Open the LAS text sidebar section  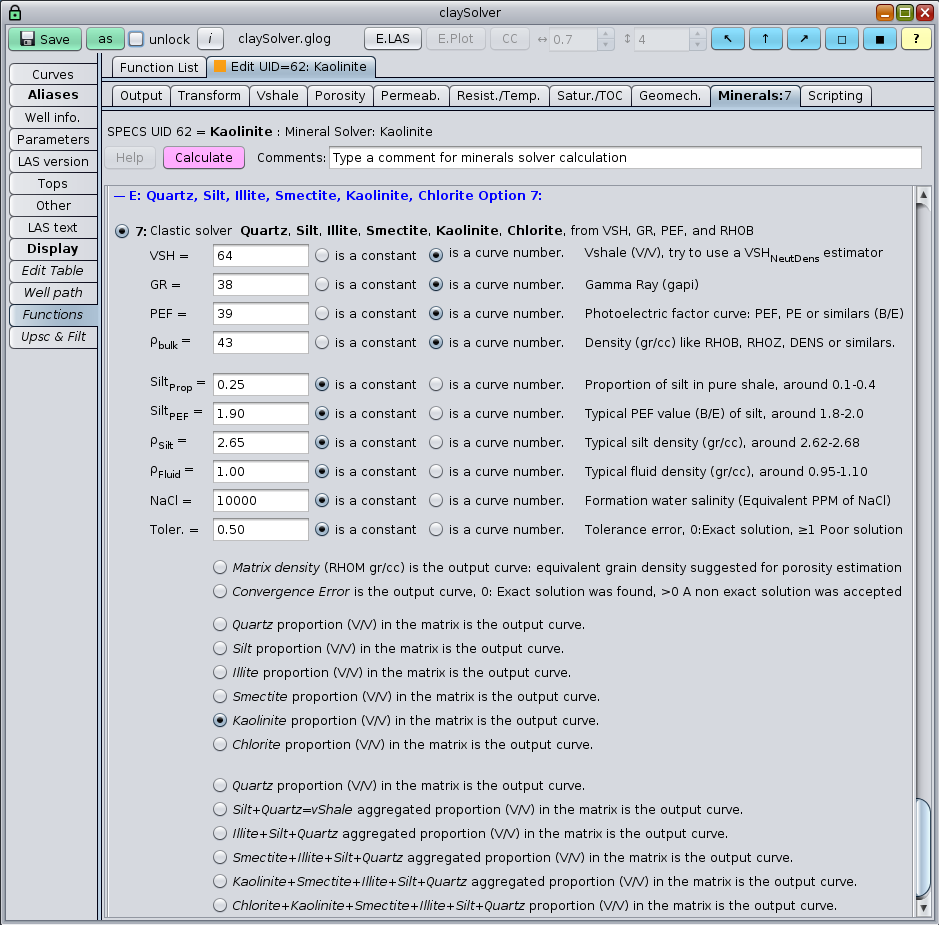click(53, 228)
